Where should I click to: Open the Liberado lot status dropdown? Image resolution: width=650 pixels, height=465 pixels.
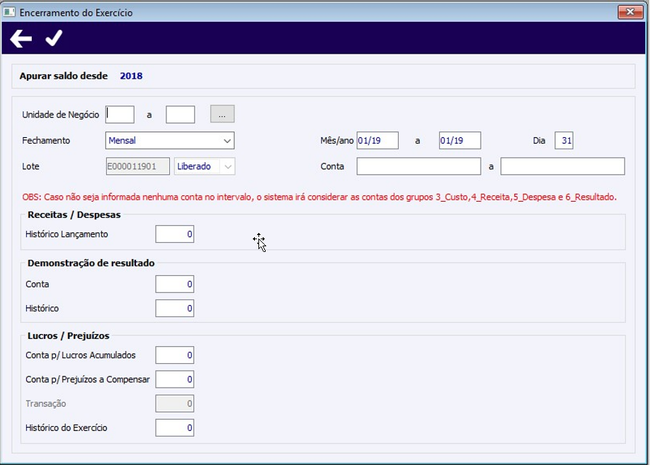pyautogui.click(x=204, y=166)
